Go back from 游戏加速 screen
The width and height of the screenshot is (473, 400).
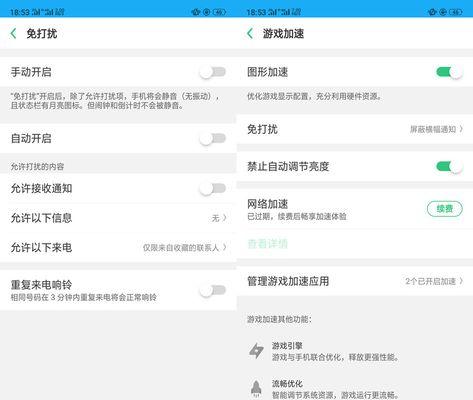coord(250,33)
